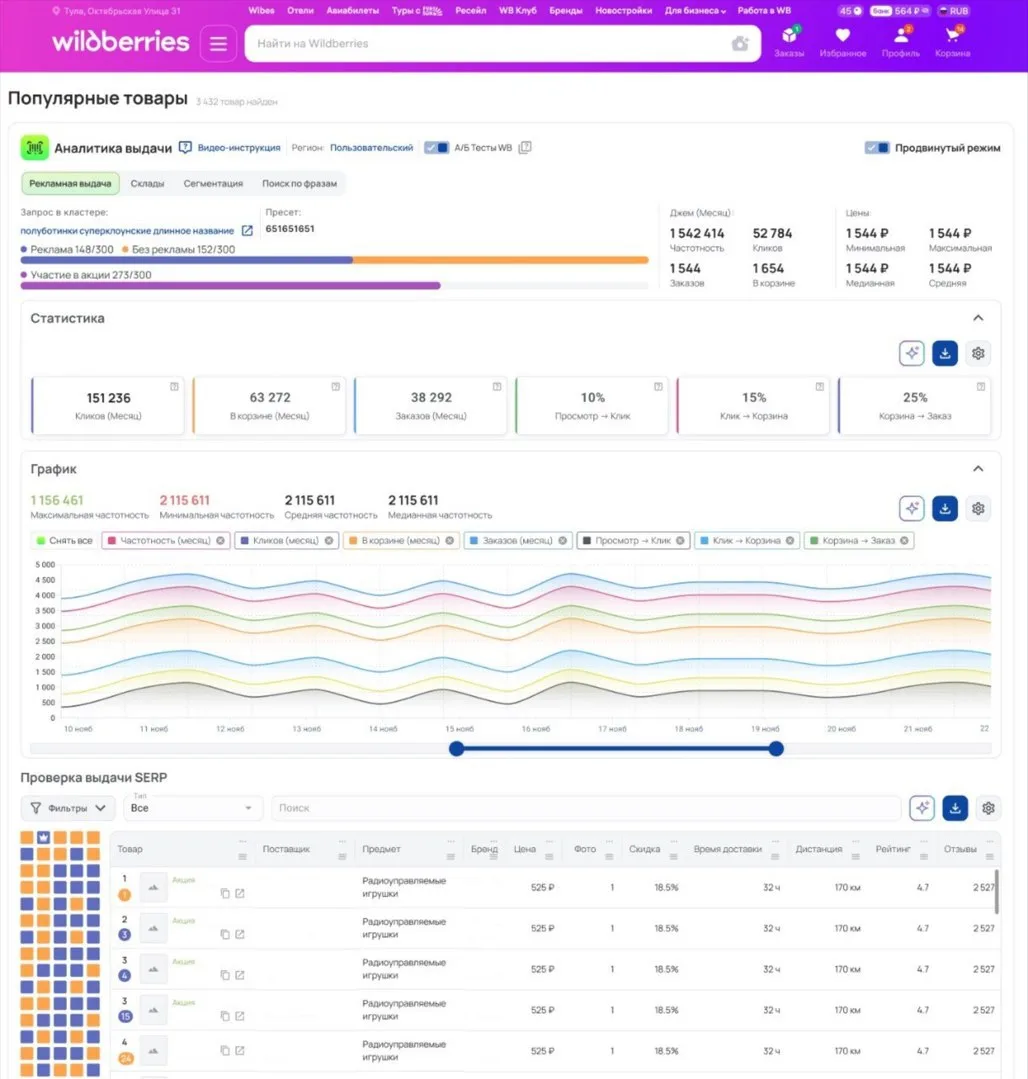The height and width of the screenshot is (1079, 1028).
Task: Click the green Аналитика выдачи logo icon
Action: point(34,148)
